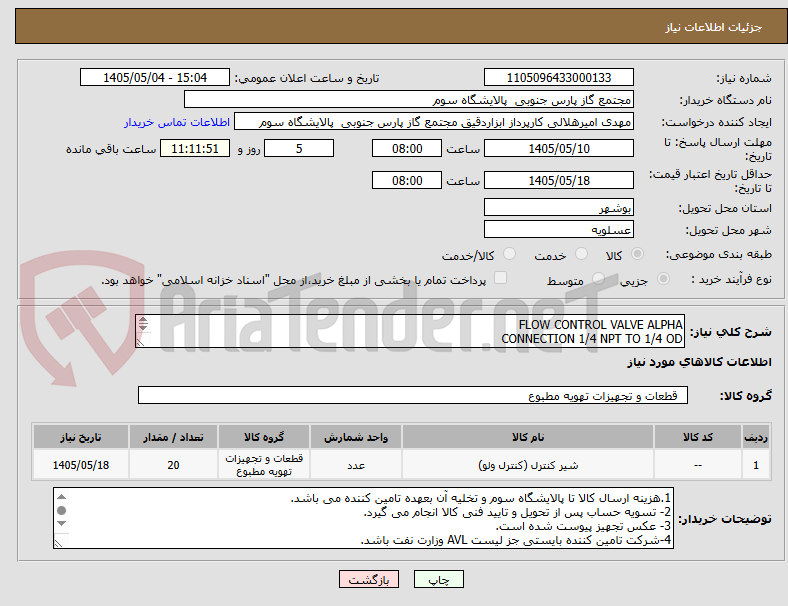Click the need date cell 1405/05/18
The height and width of the screenshot is (606, 788).
pyautogui.click(x=81, y=465)
